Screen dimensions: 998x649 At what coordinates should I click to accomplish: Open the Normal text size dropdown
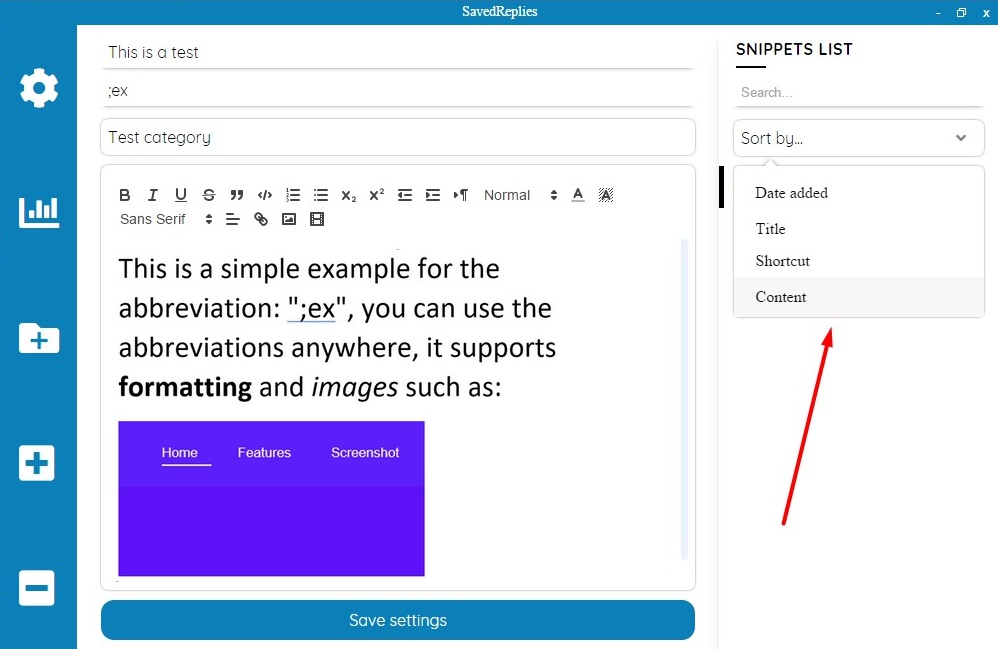click(521, 195)
